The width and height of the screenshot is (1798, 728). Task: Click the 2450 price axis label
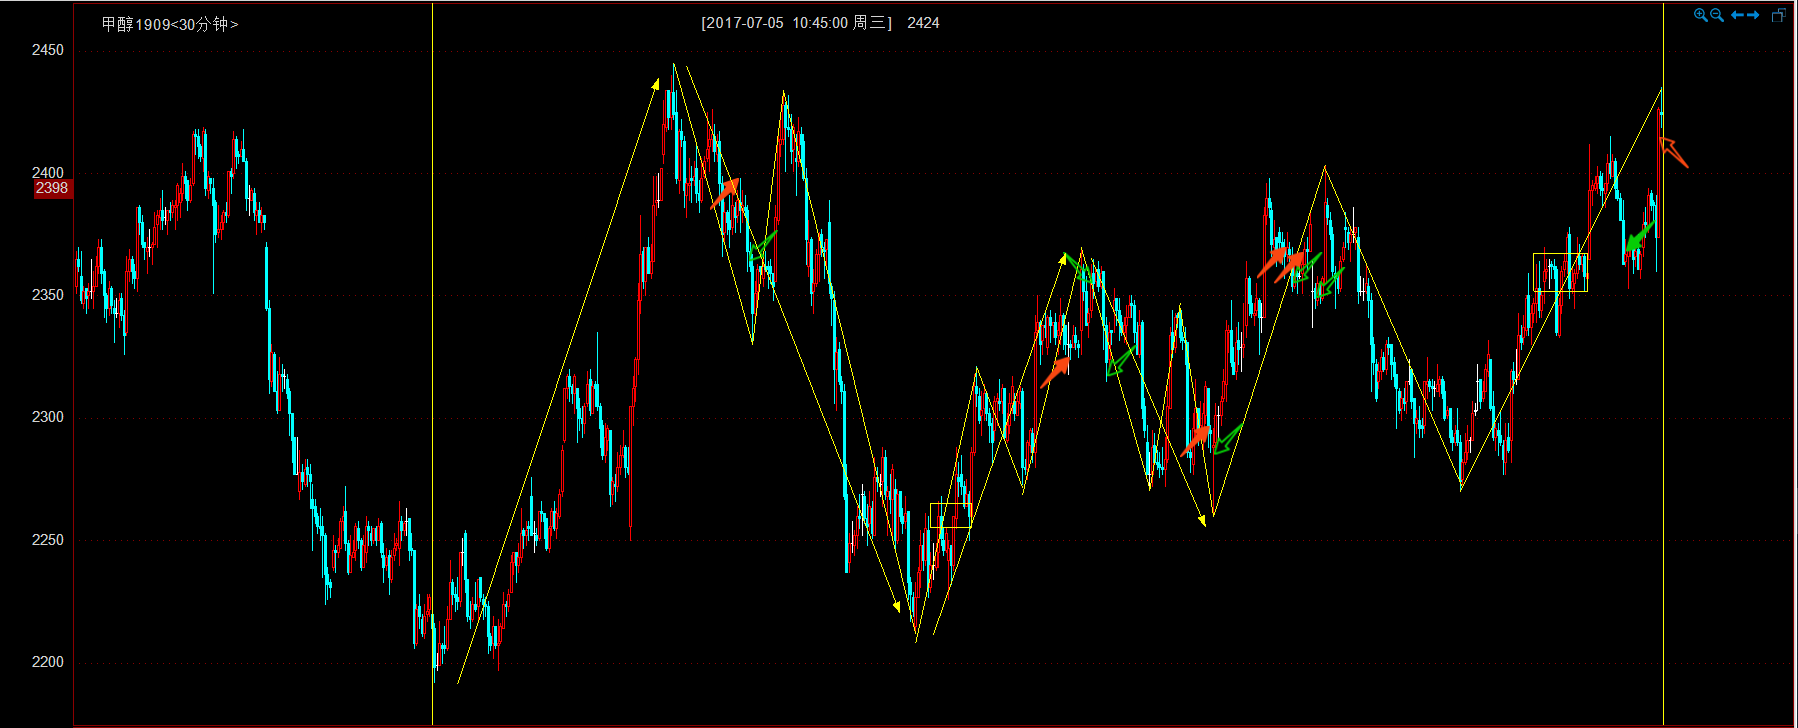pyautogui.click(x=47, y=50)
